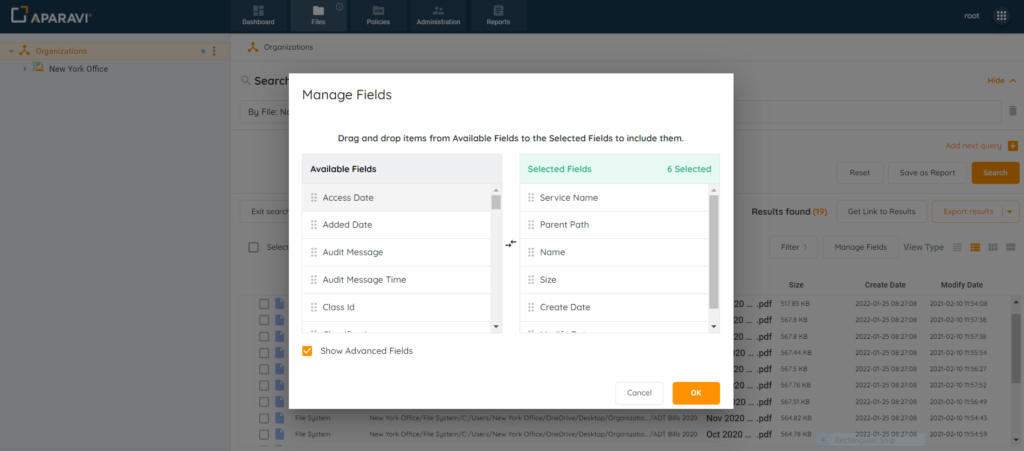Expand the New York Office tree node
Viewport: 1024px width, 451px height.
(24, 69)
